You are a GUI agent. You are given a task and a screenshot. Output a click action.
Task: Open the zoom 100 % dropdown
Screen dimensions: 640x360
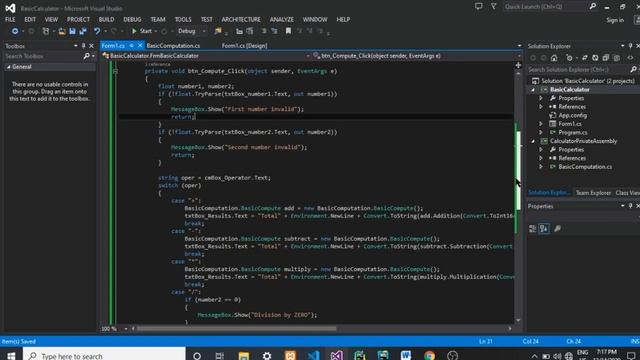(x=126, y=329)
